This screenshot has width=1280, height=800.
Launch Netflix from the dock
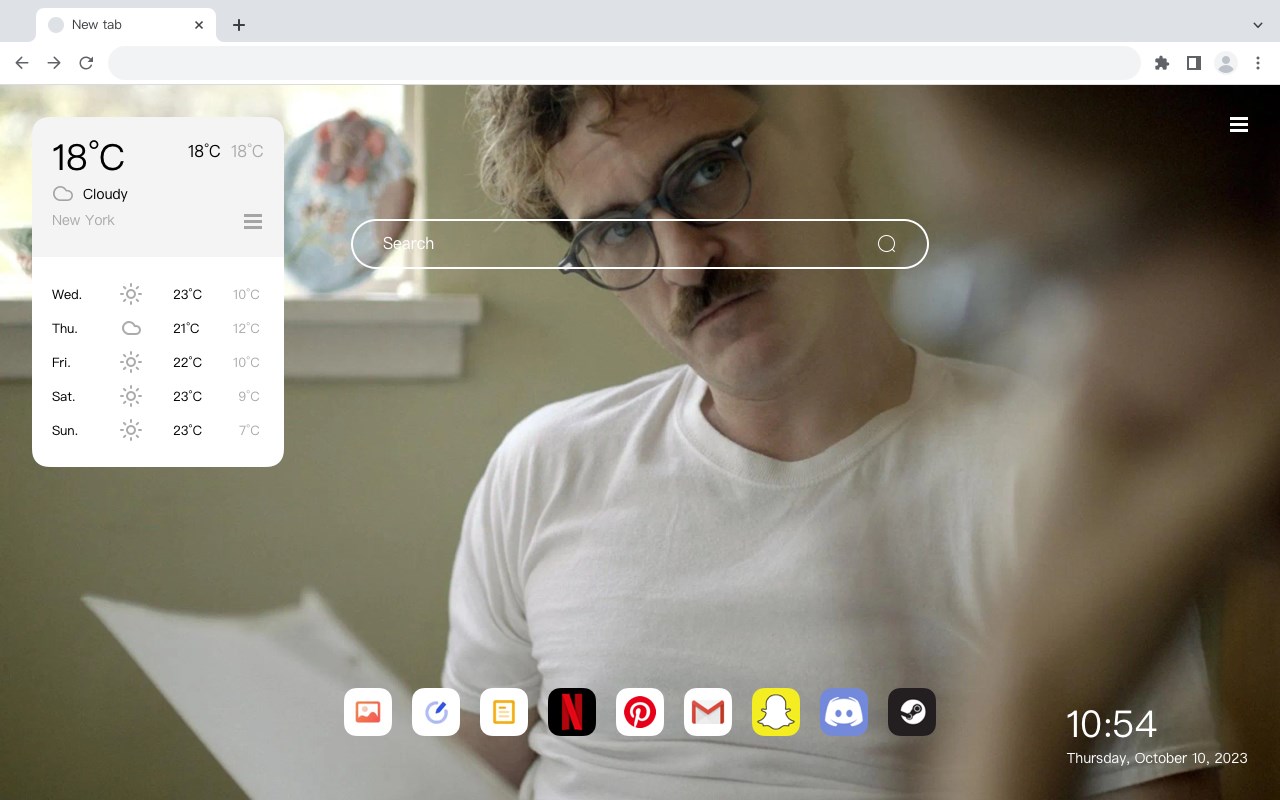point(572,712)
